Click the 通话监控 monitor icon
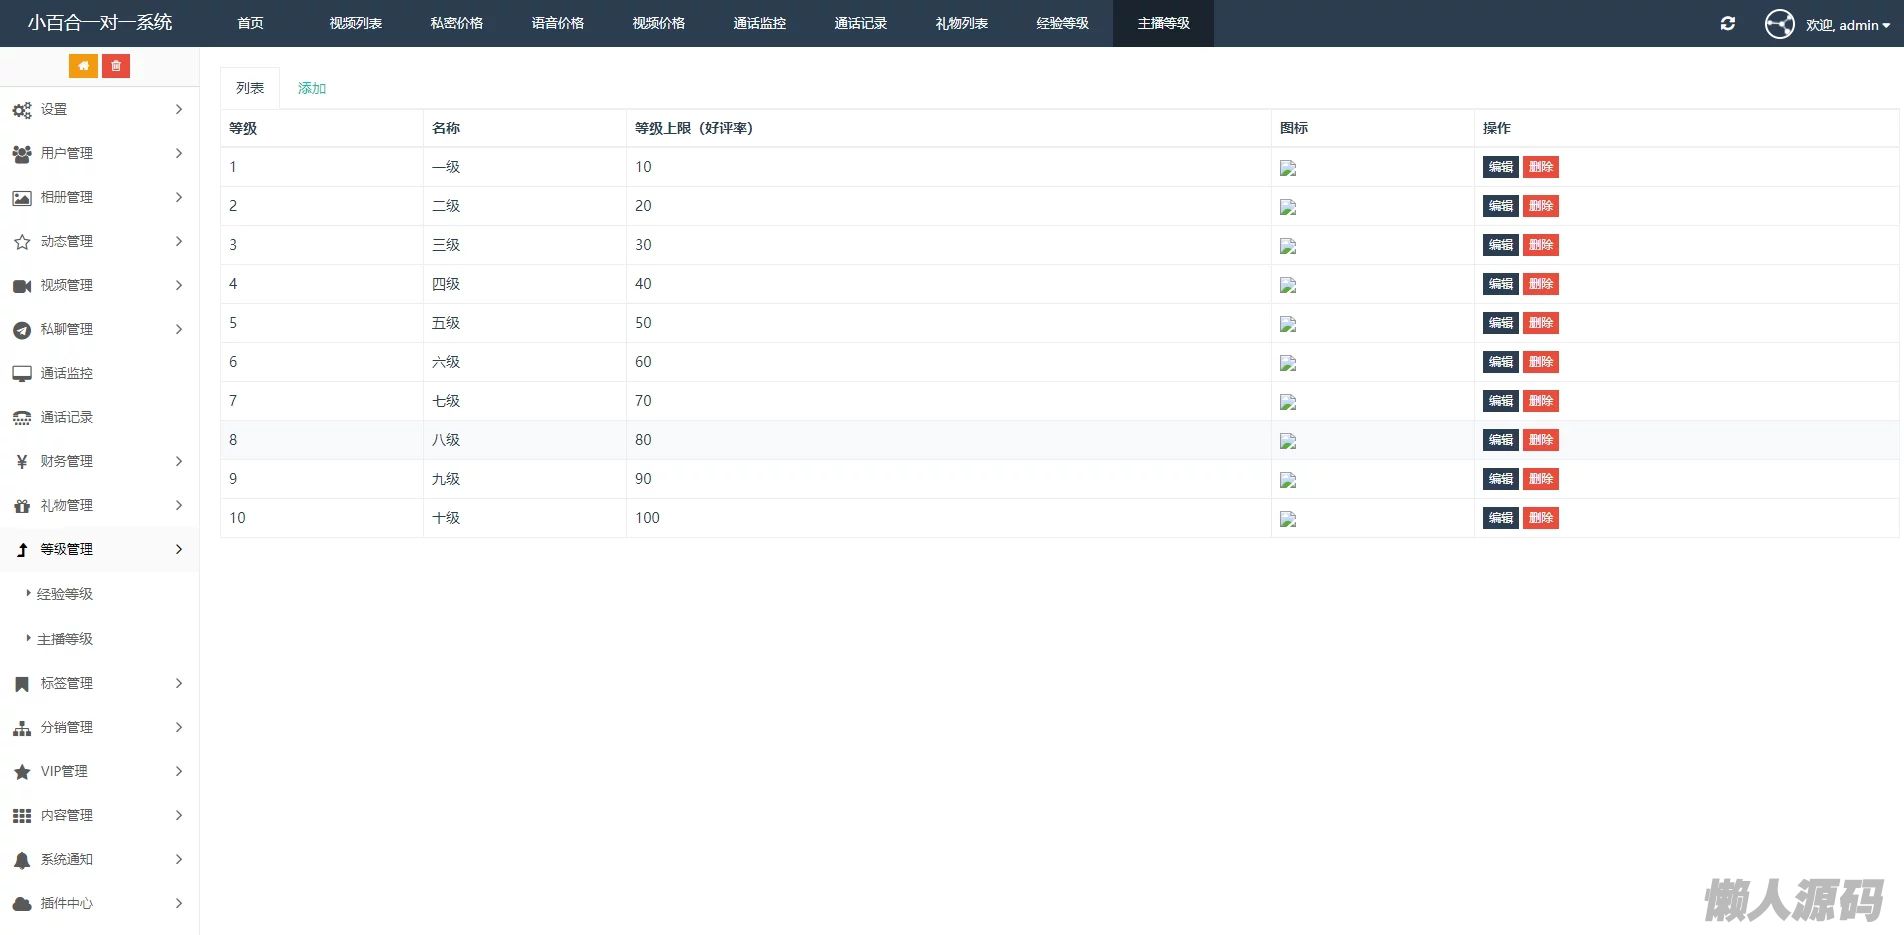 pyautogui.click(x=22, y=374)
